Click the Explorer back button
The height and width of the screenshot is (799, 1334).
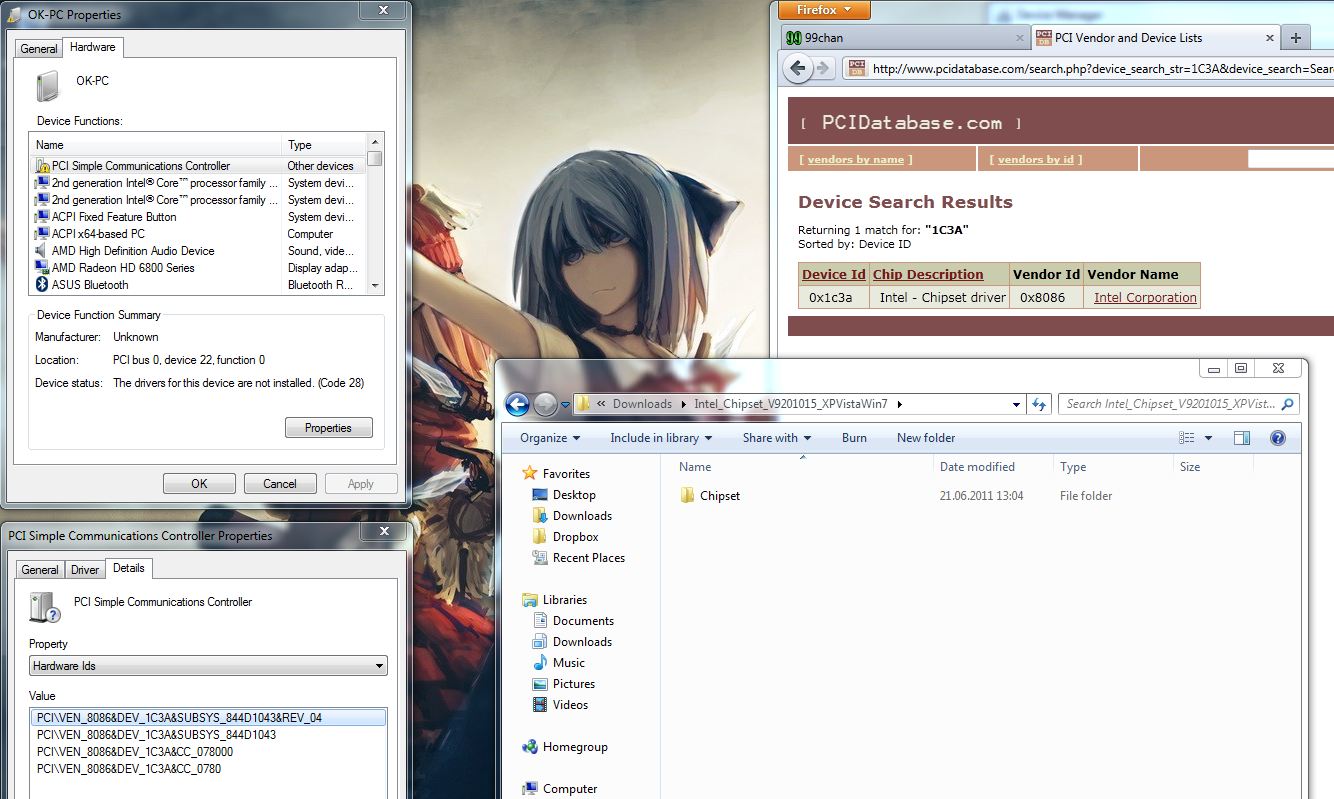coord(517,404)
